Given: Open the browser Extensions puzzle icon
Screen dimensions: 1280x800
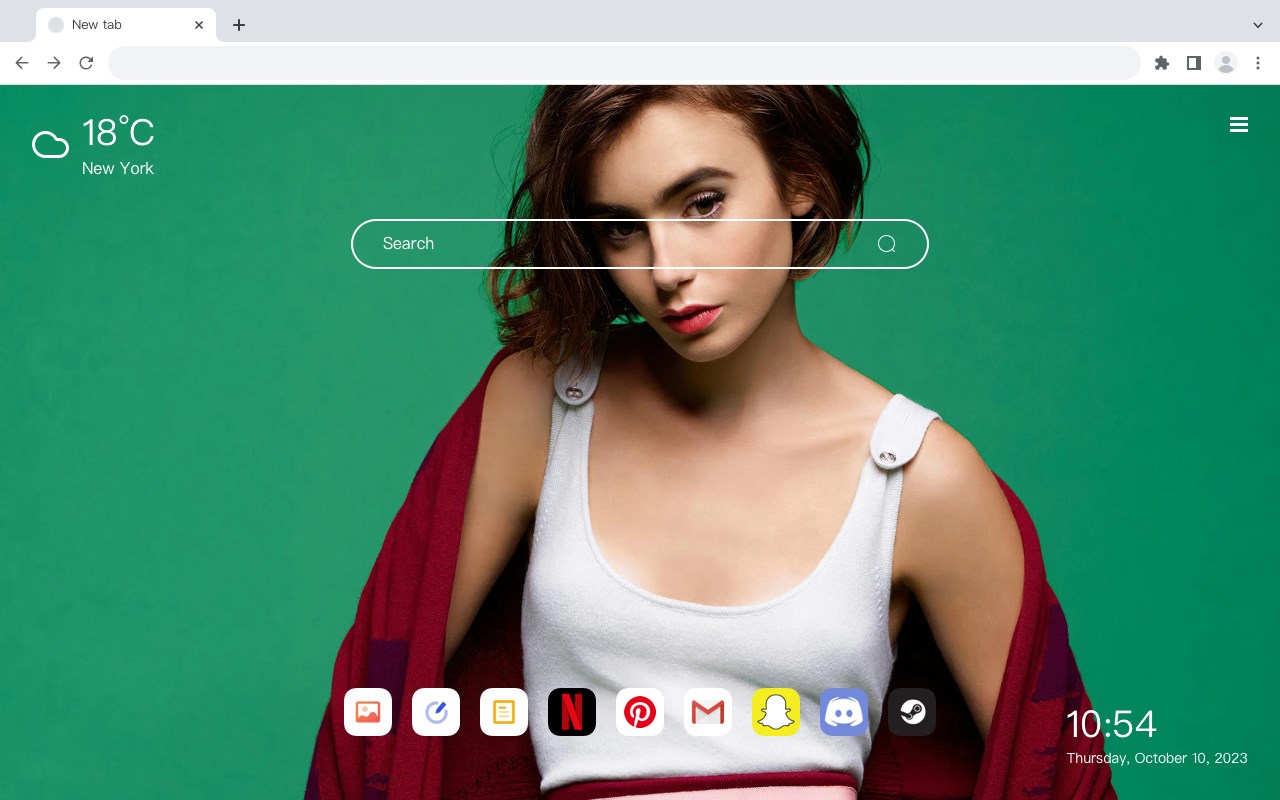Looking at the screenshot, I should tap(1161, 63).
